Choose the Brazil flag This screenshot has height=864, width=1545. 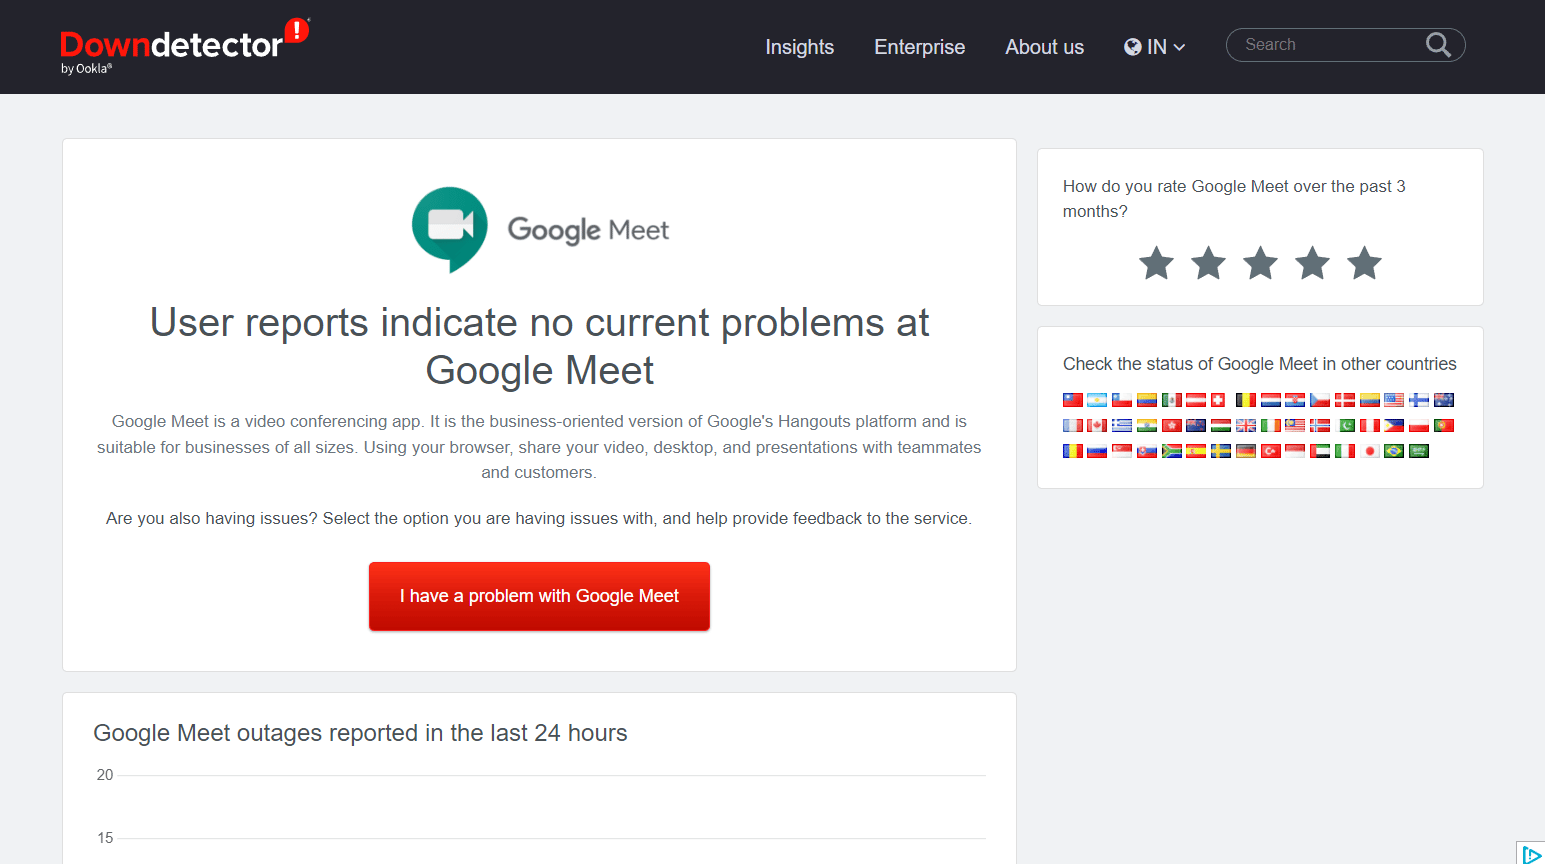tap(1394, 451)
